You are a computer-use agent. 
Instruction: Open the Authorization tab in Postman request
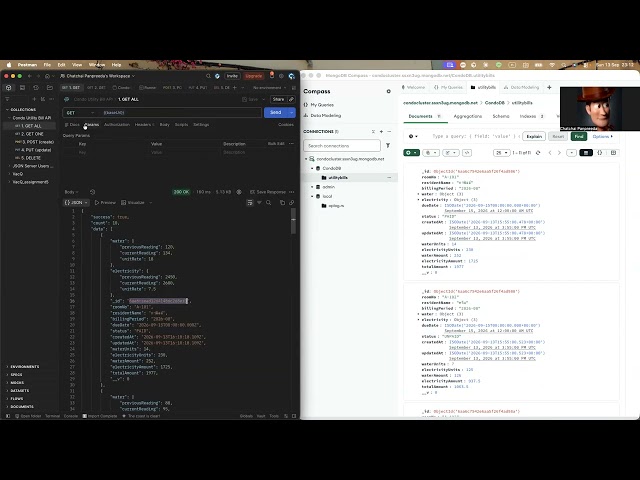tap(117, 124)
